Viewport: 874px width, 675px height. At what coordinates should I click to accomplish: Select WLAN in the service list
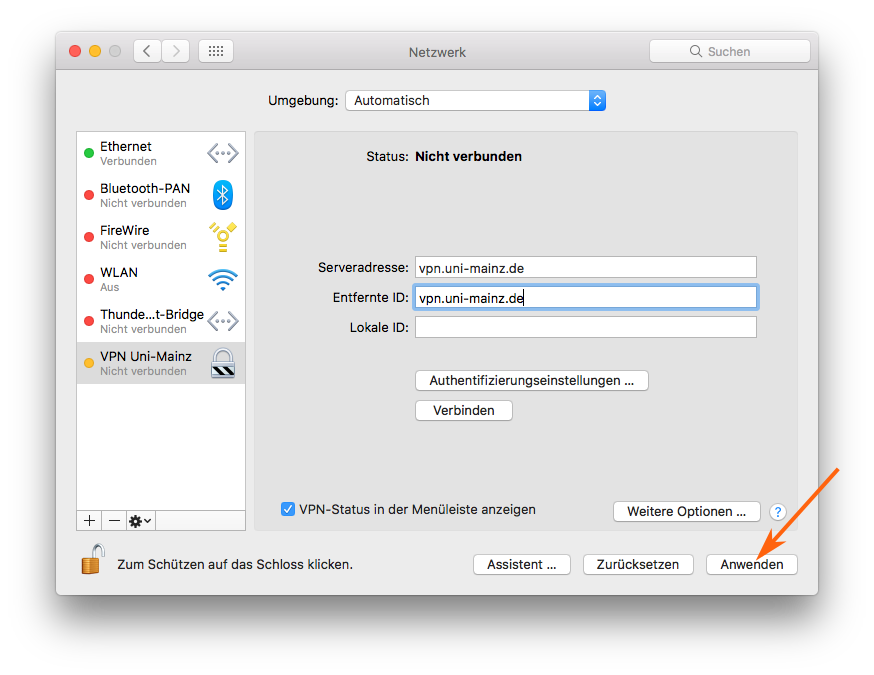161,279
